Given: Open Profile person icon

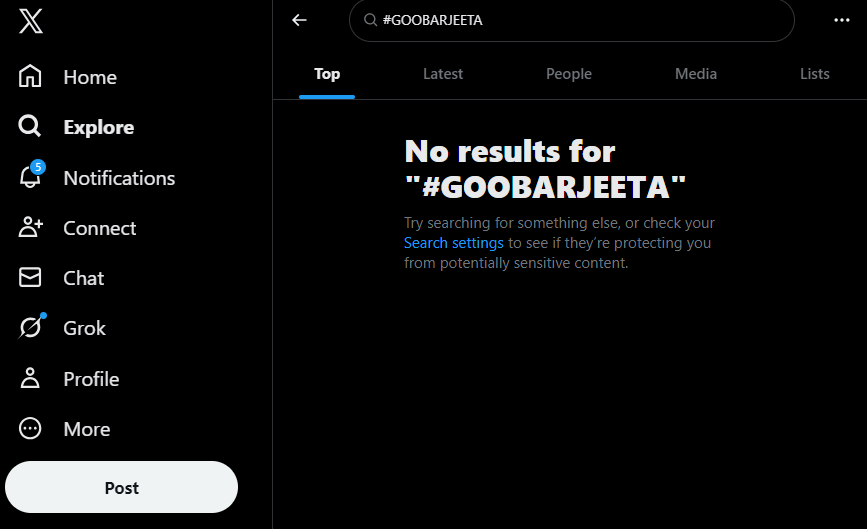Looking at the screenshot, I should click(31, 379).
